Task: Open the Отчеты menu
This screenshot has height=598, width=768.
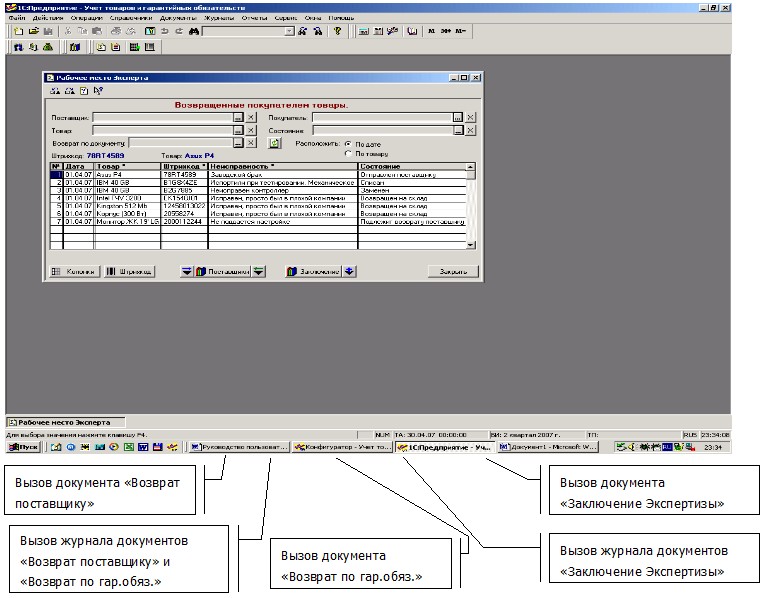Action: pyautogui.click(x=254, y=18)
